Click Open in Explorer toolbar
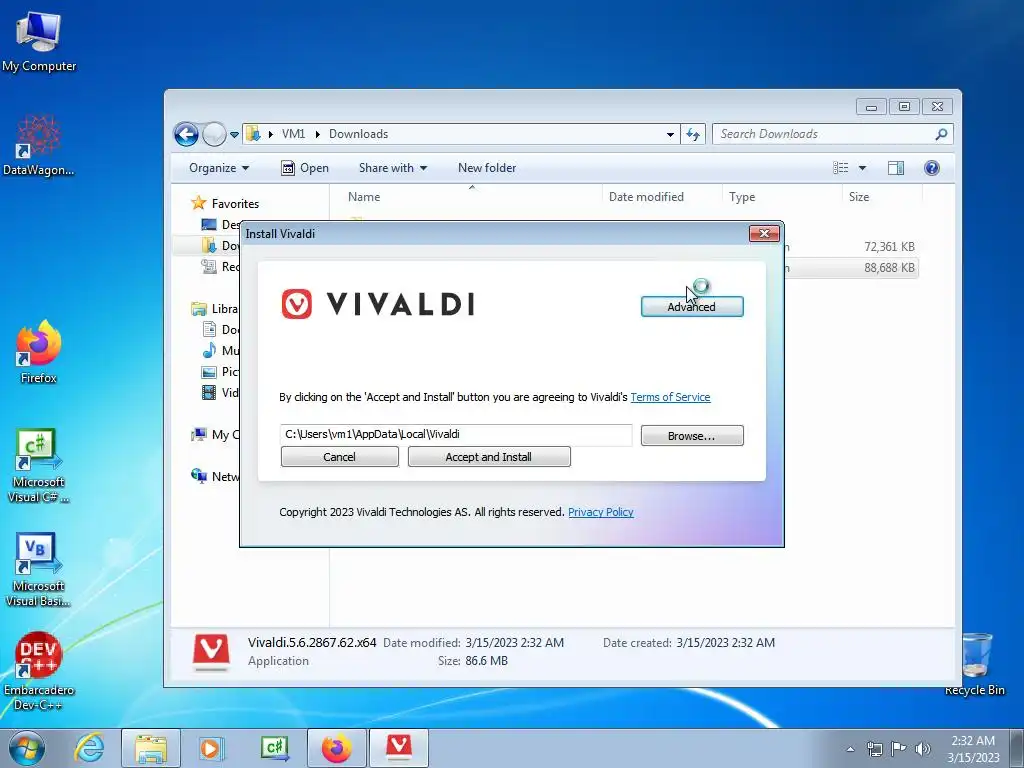1024x768 pixels. pyautogui.click(x=305, y=168)
